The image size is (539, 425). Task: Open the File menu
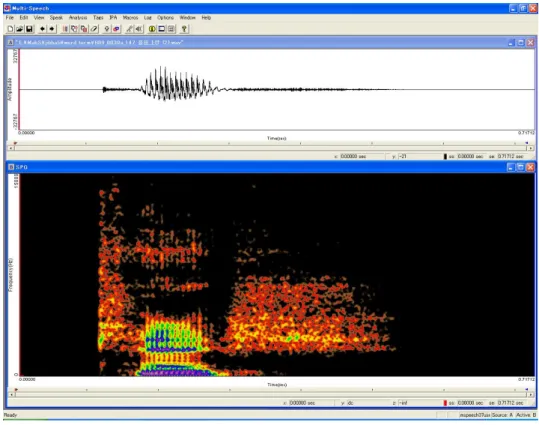[10, 18]
